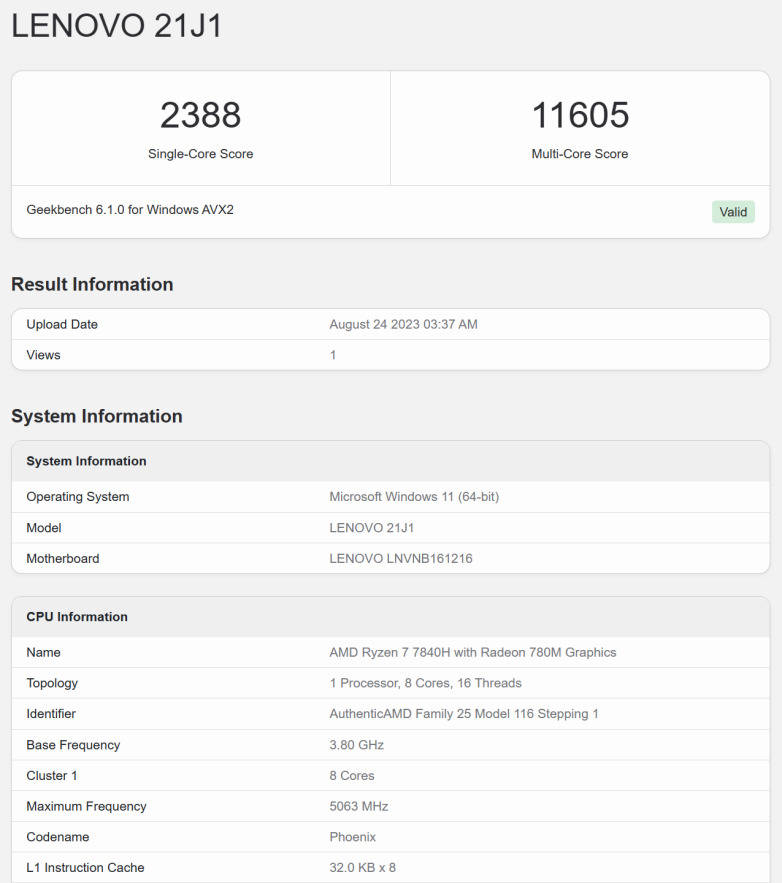The width and height of the screenshot is (782, 883).
Task: Click the LENOVO 21J1 page title
Action: [117, 26]
